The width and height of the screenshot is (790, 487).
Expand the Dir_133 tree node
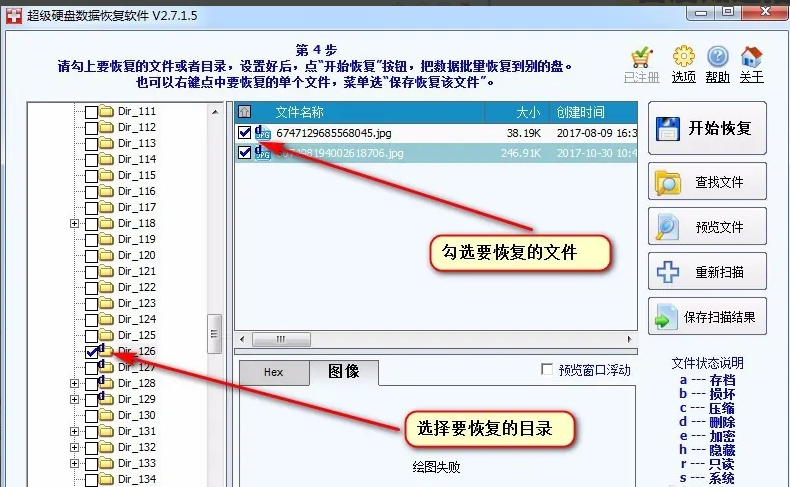tap(74, 463)
